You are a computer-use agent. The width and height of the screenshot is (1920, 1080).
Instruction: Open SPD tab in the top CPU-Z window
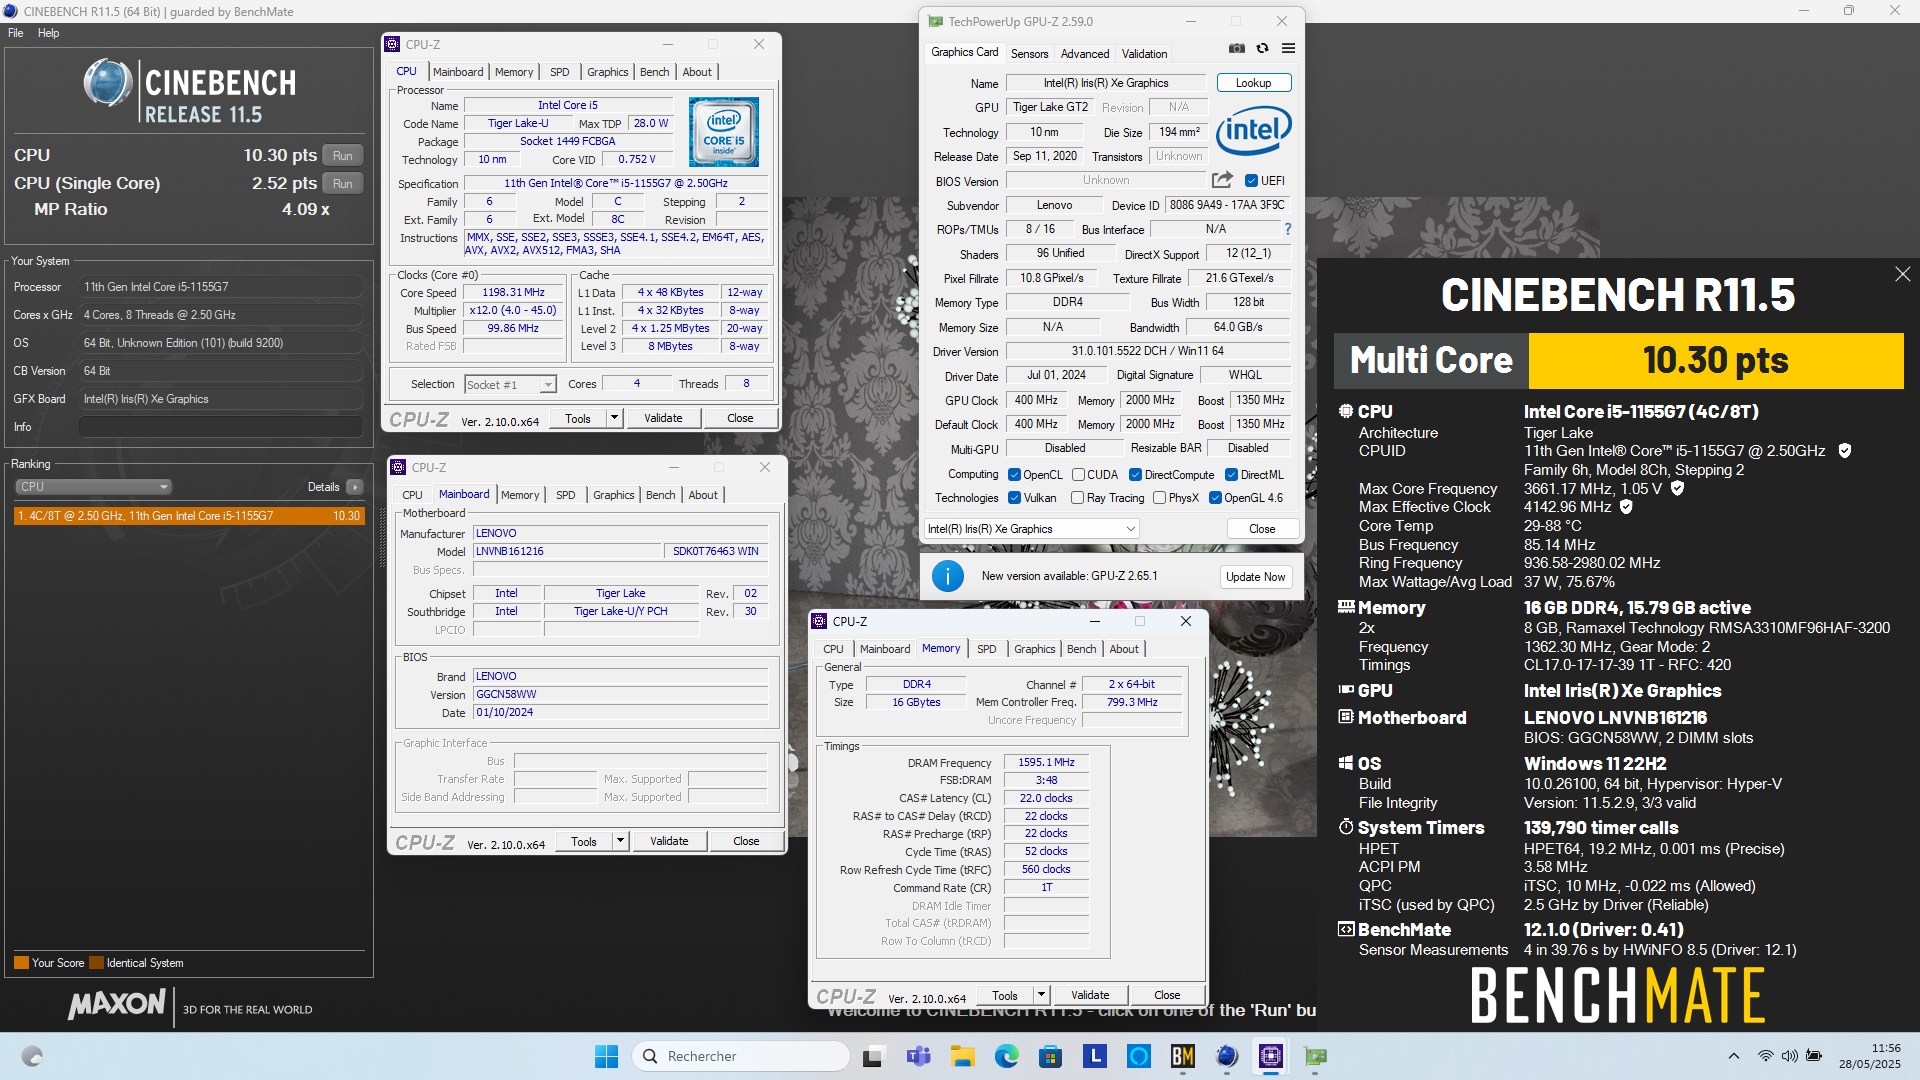click(560, 72)
